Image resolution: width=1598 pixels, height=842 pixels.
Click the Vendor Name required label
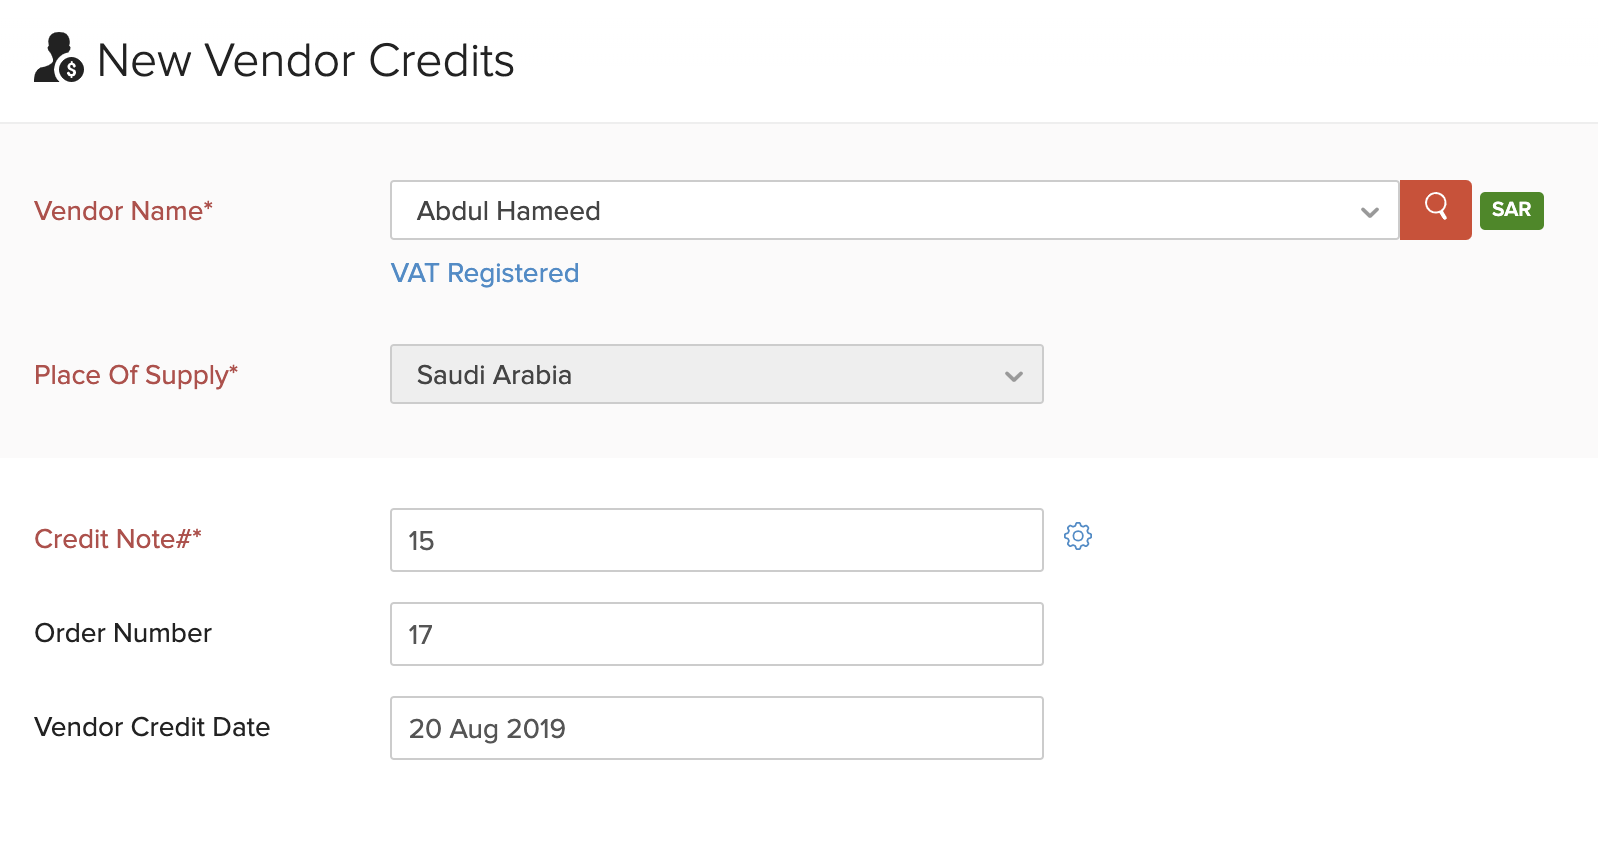point(123,211)
